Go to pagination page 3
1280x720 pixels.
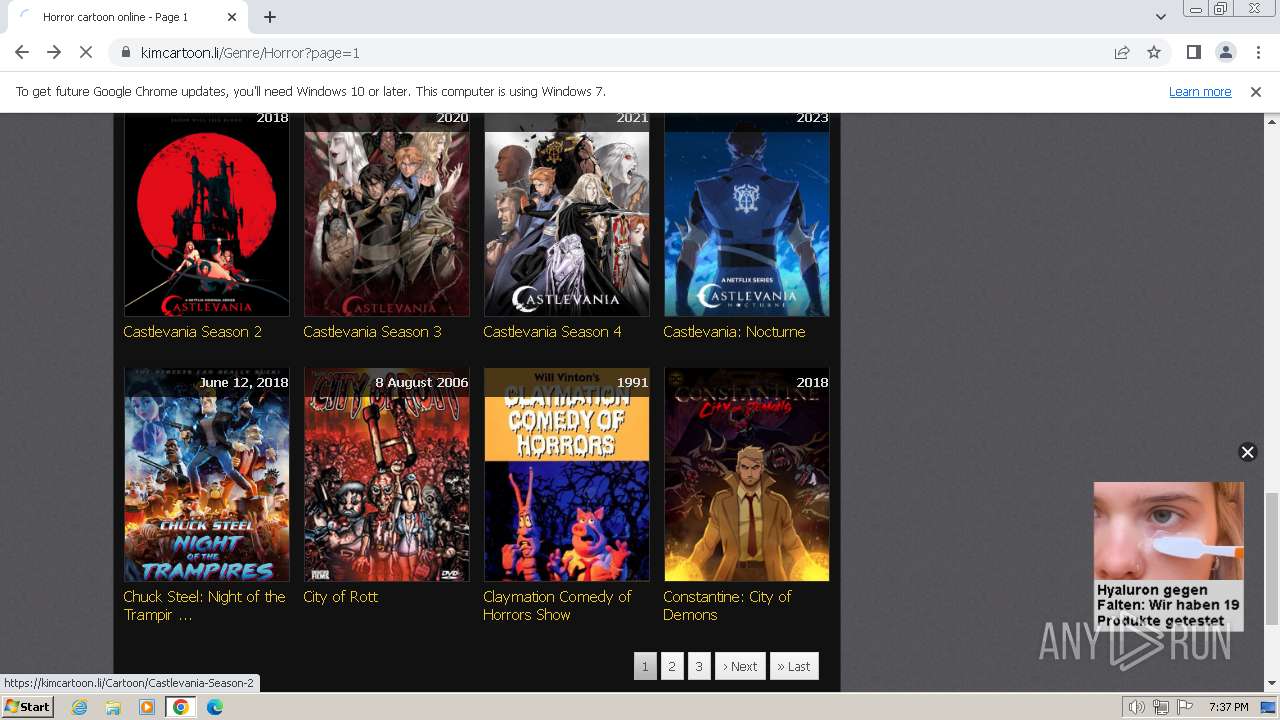point(699,666)
